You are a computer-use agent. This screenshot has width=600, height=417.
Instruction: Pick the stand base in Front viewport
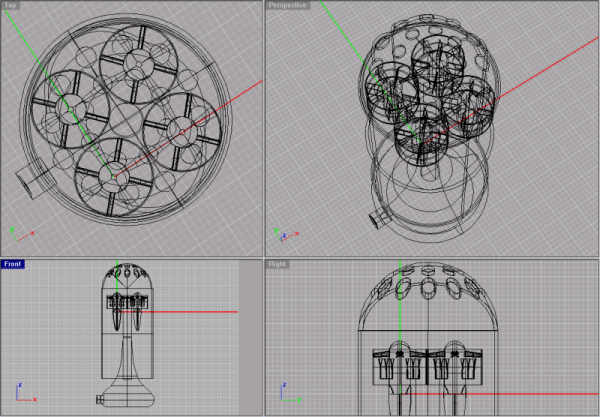pyautogui.click(x=128, y=394)
